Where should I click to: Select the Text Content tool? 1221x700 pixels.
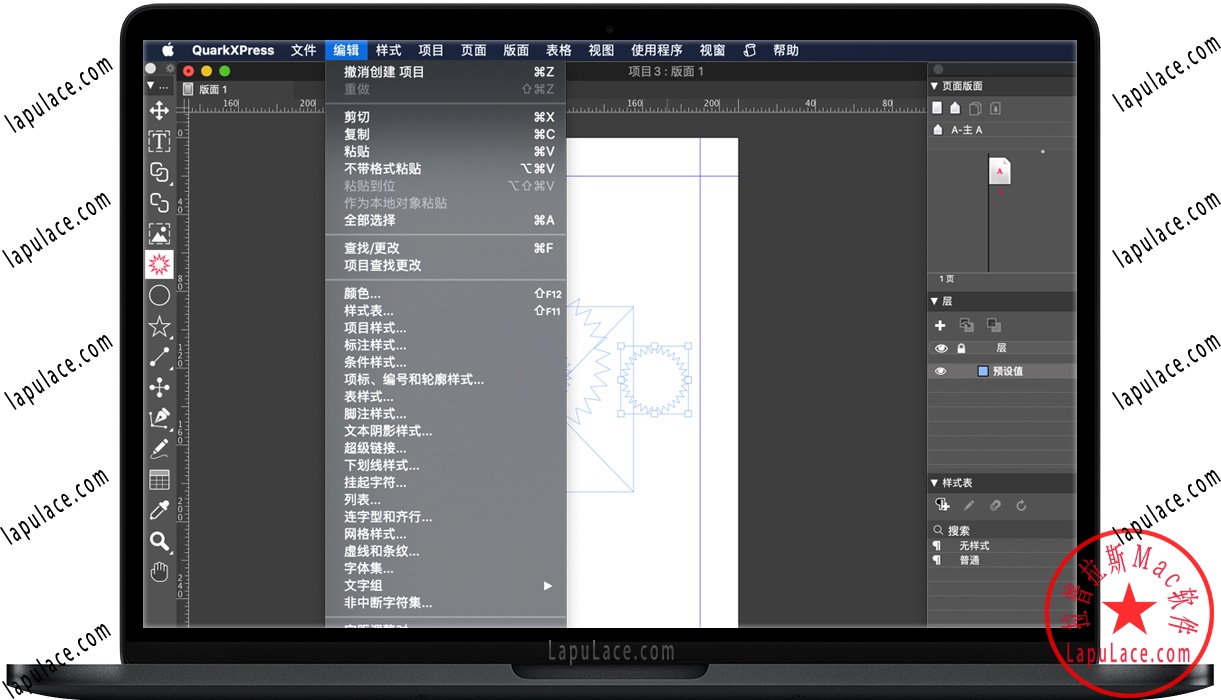point(159,141)
